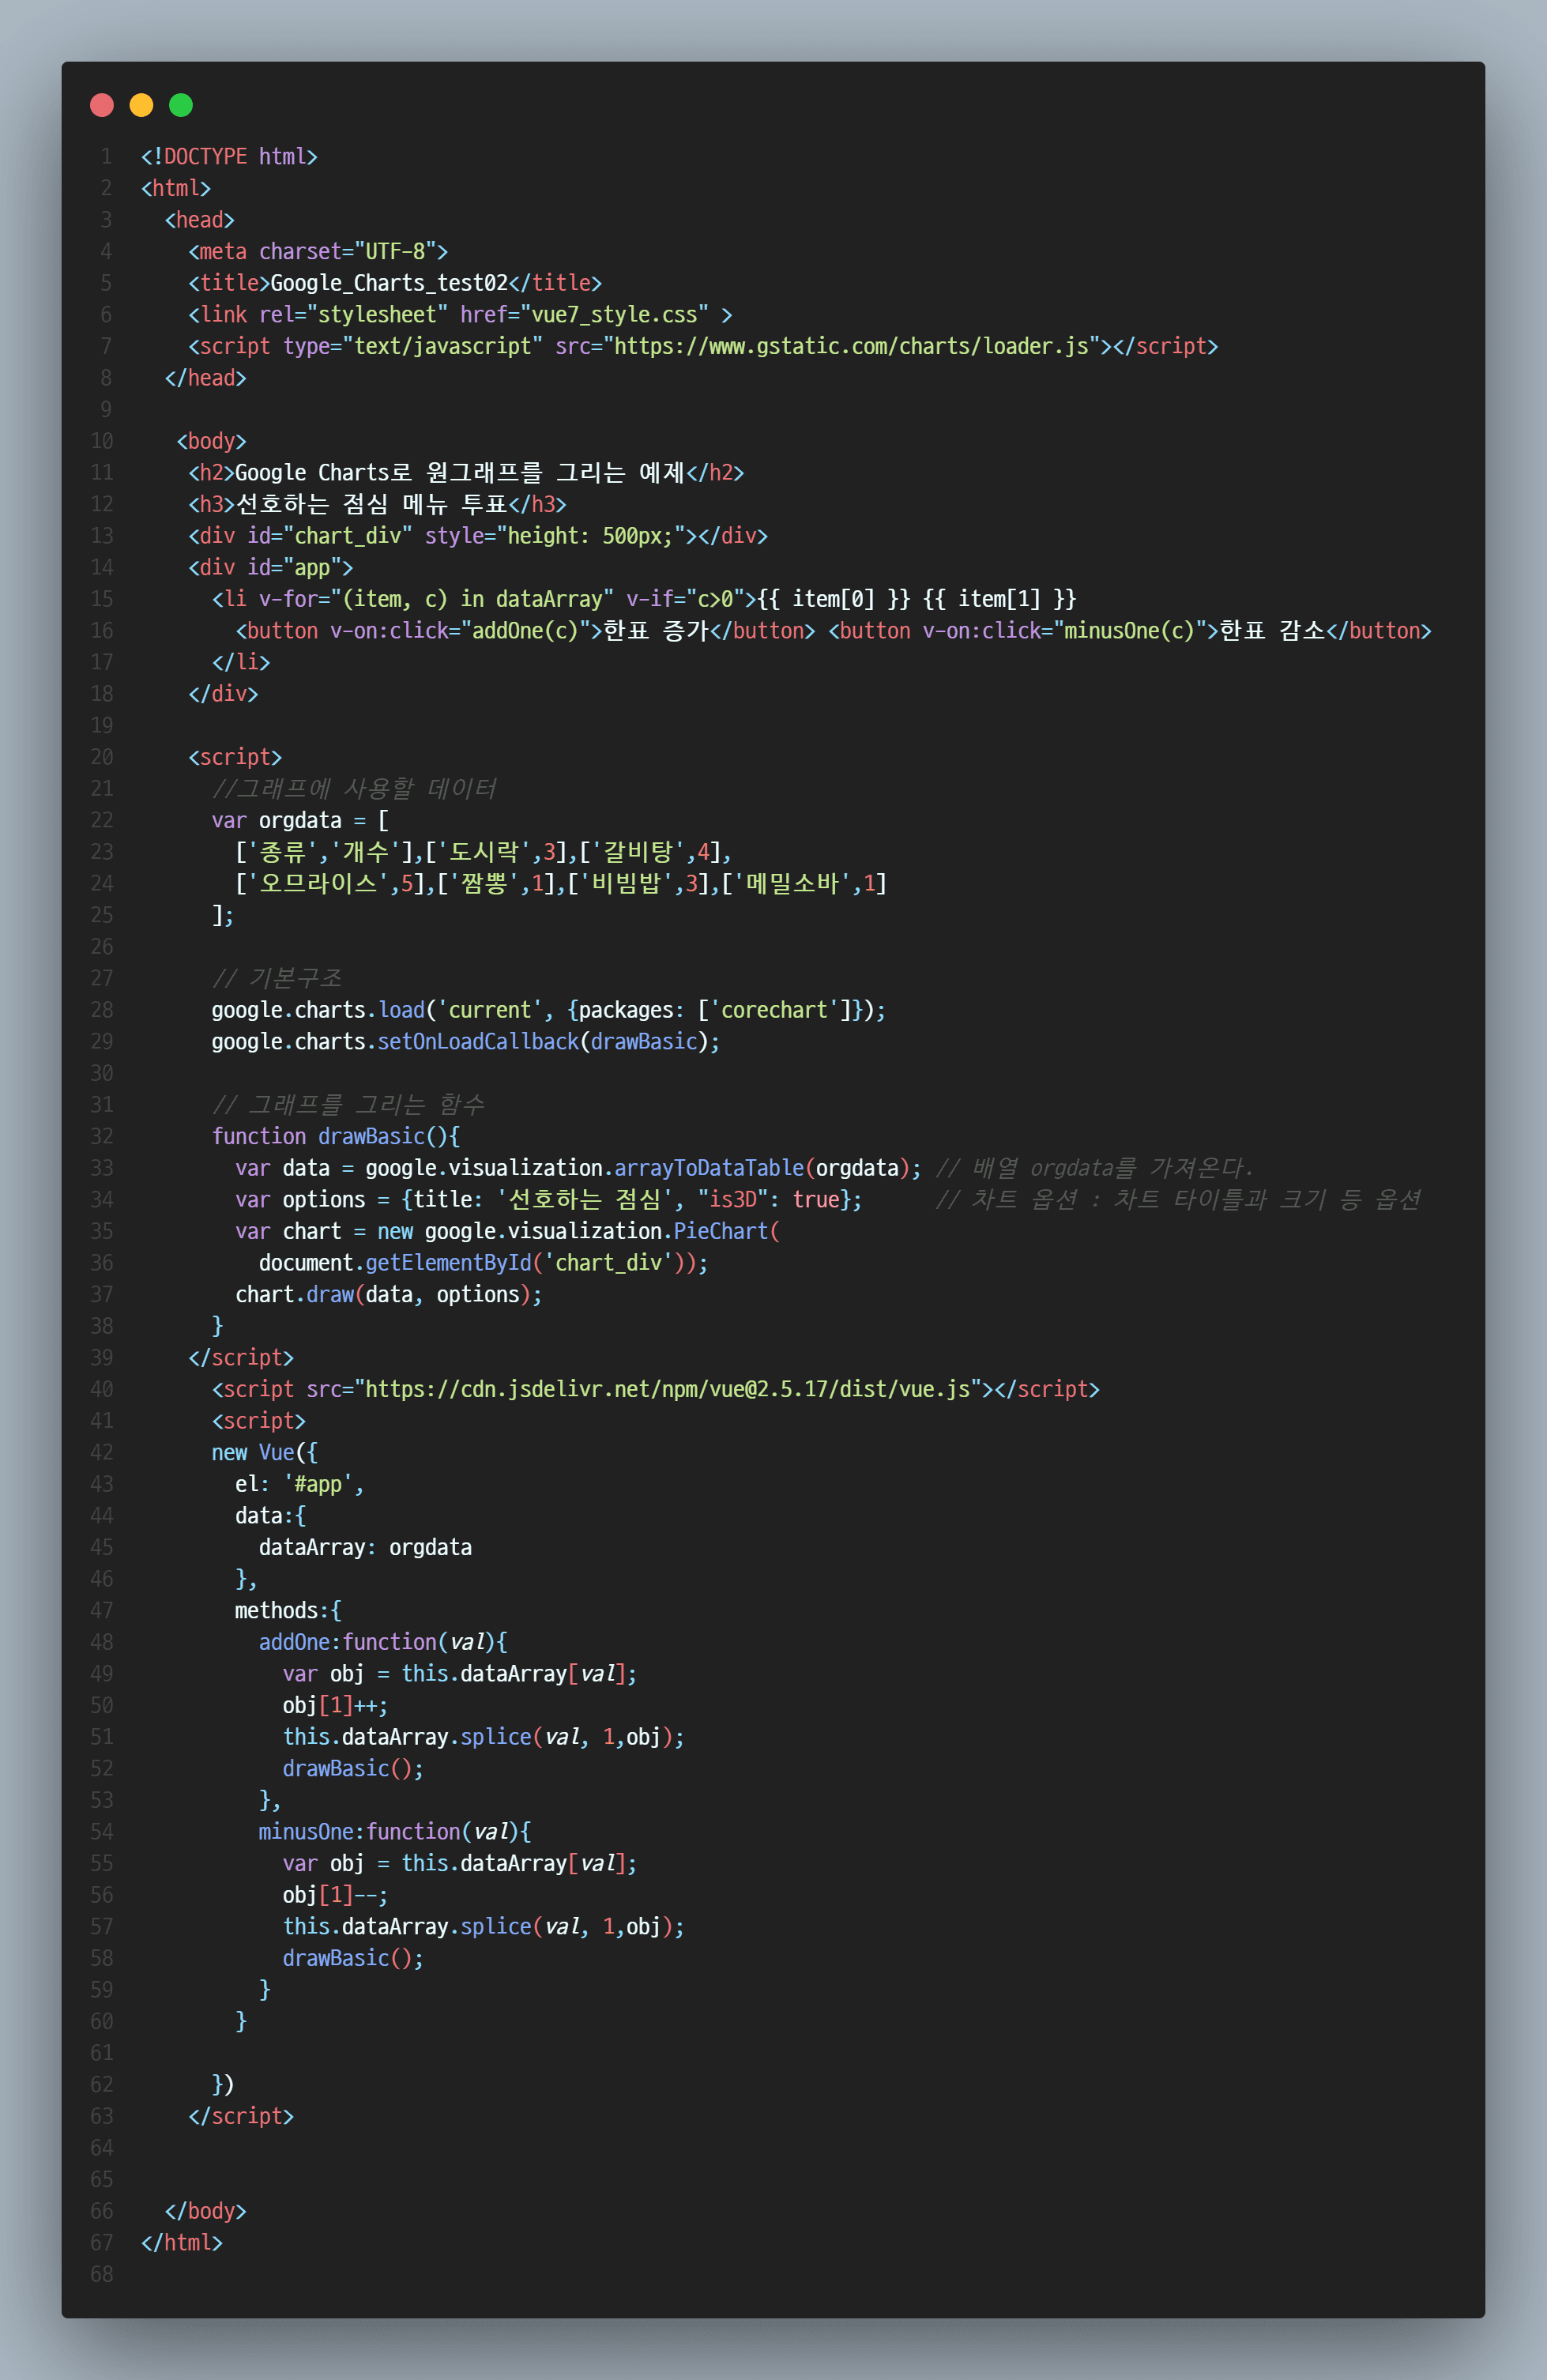Click the comment starting // 차트 옵션
1547x2380 pixels.
coord(1178,1200)
